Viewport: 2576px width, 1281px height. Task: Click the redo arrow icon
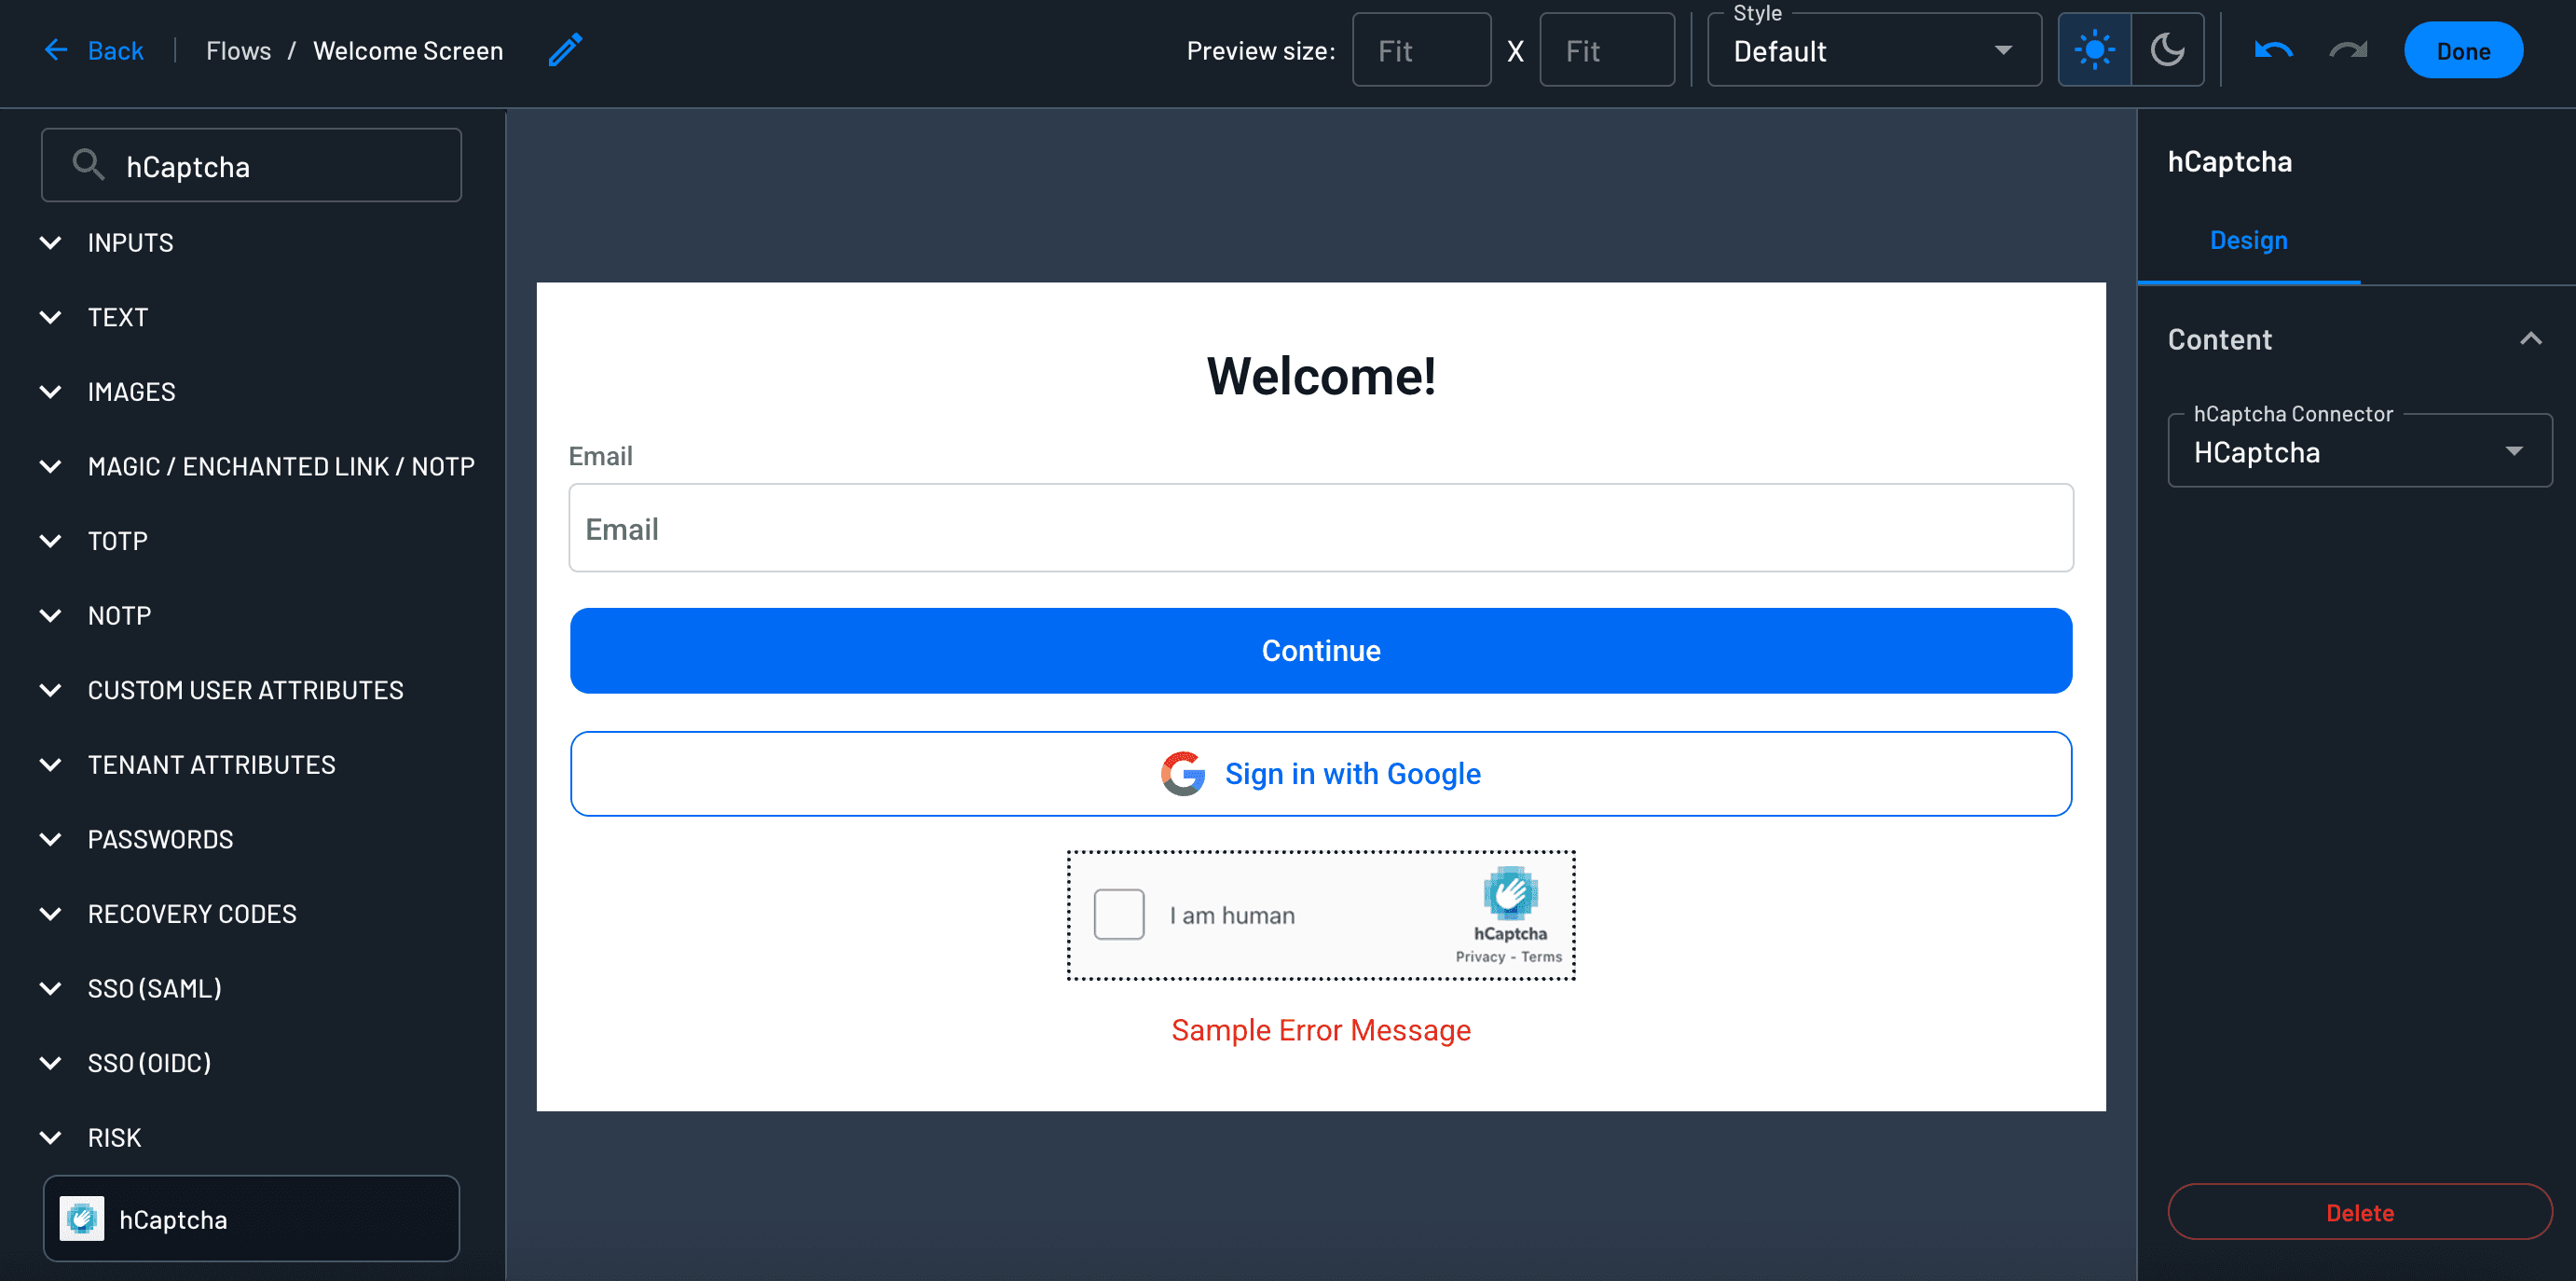(x=2348, y=50)
